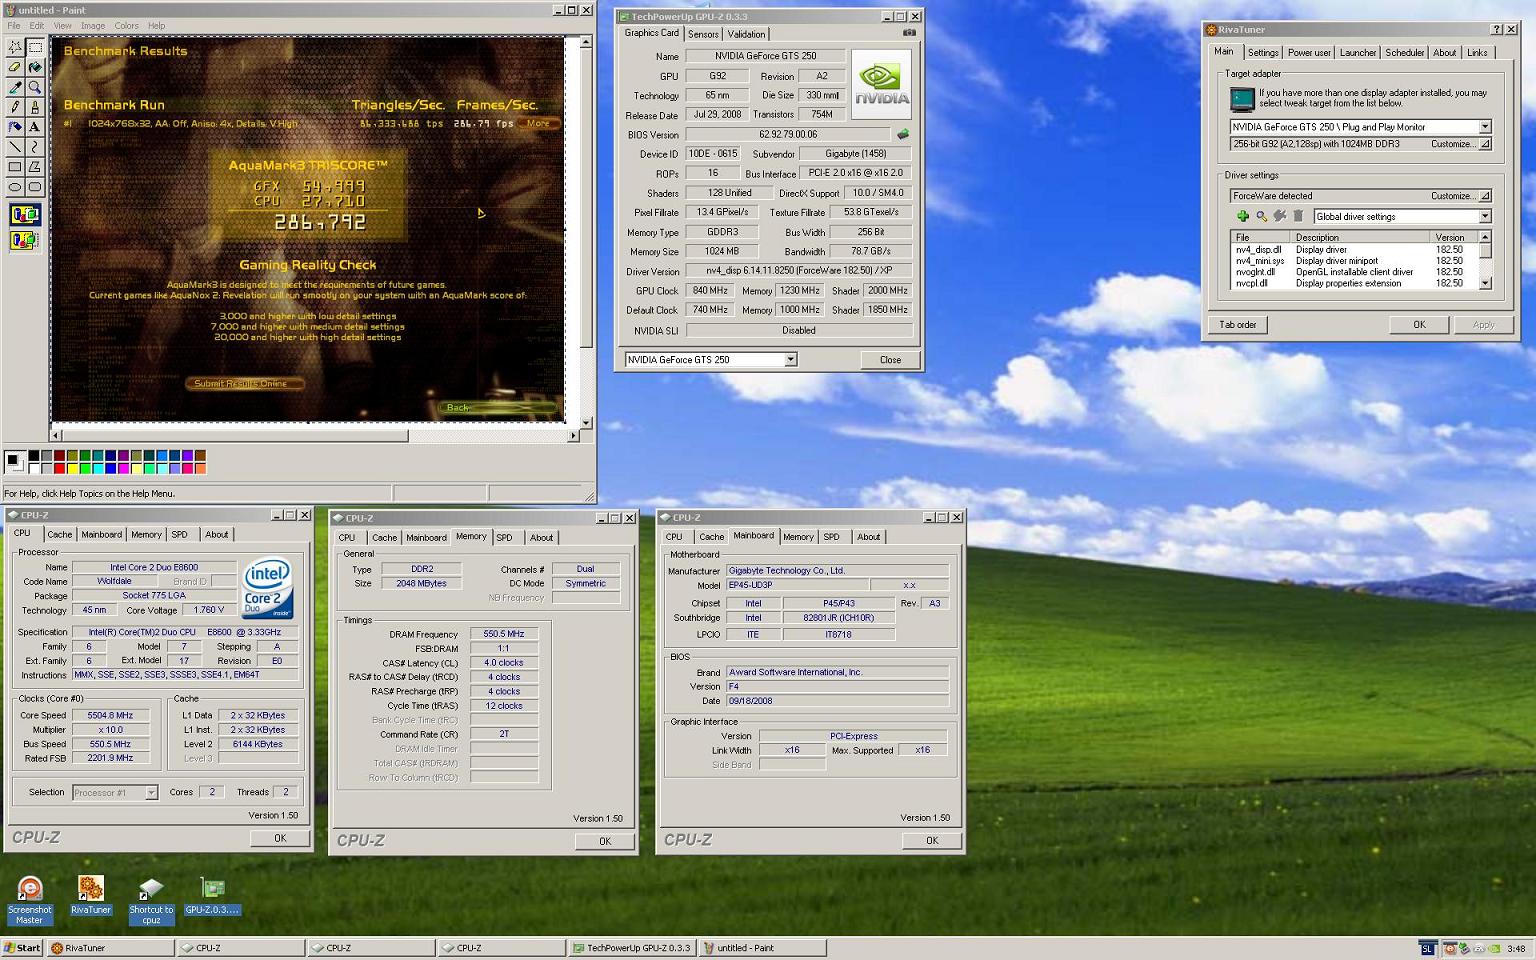Select the Rounded Rectangle tool in Paint
This screenshot has height=960, width=1536.
(x=35, y=187)
